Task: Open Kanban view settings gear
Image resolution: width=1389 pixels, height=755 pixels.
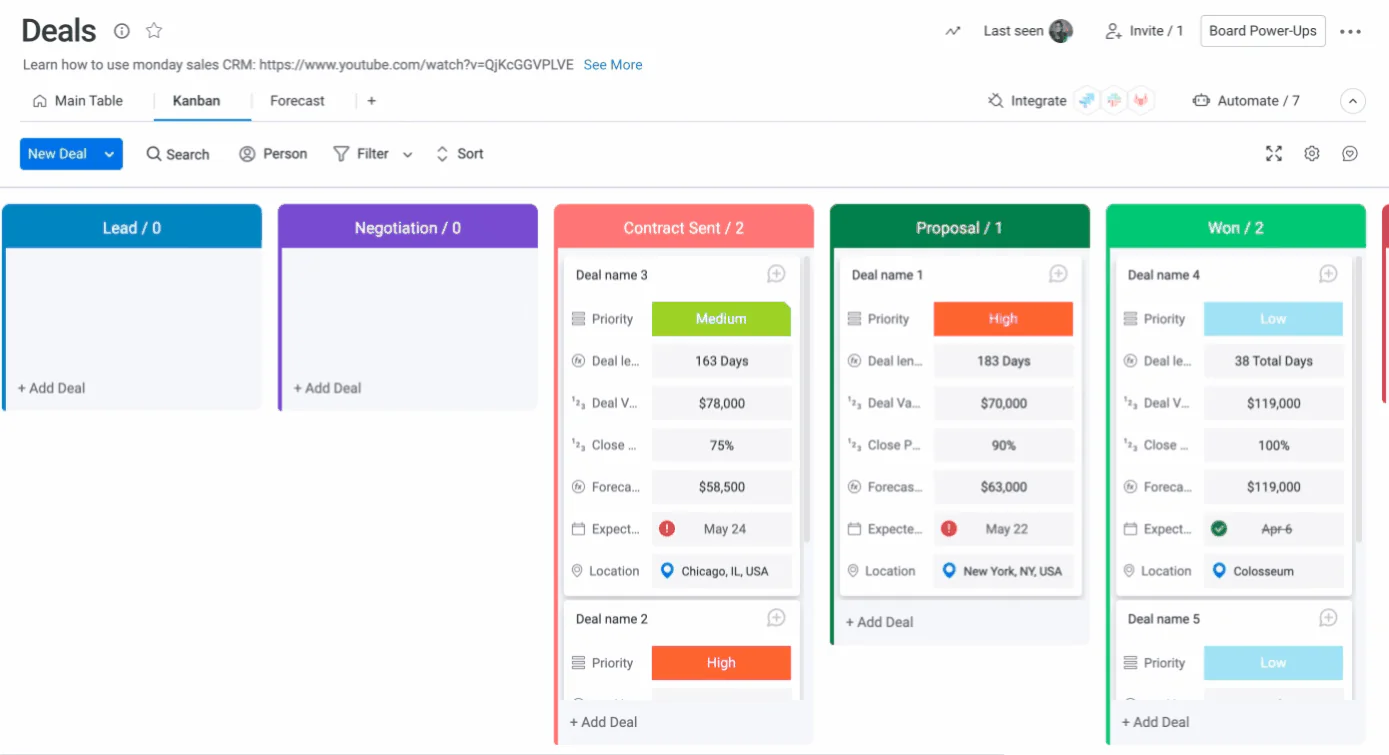Action: [x=1312, y=153]
